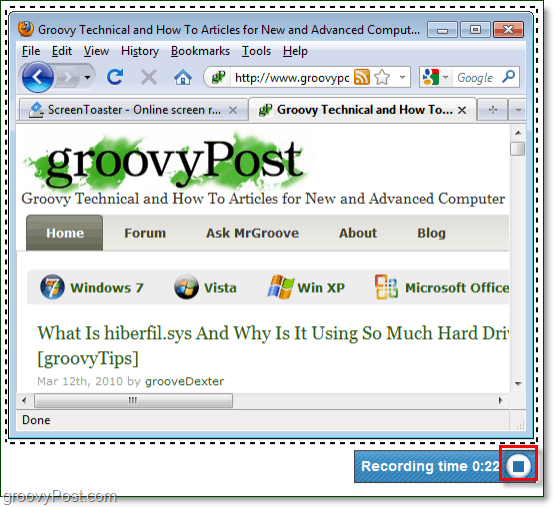Click the Microsoft Office logo icon
This screenshot has width=554, height=507.
pos(386,287)
